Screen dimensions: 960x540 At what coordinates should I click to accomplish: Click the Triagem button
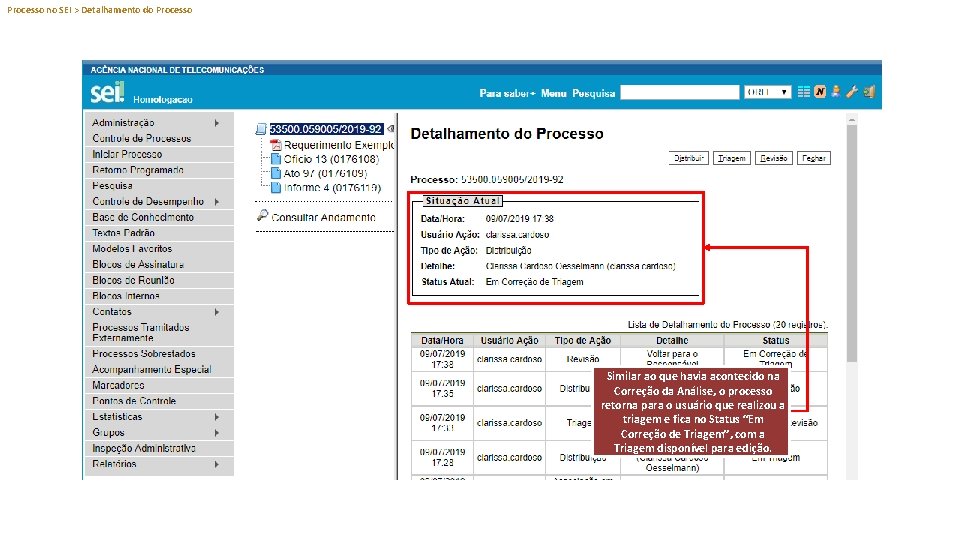(x=732, y=159)
